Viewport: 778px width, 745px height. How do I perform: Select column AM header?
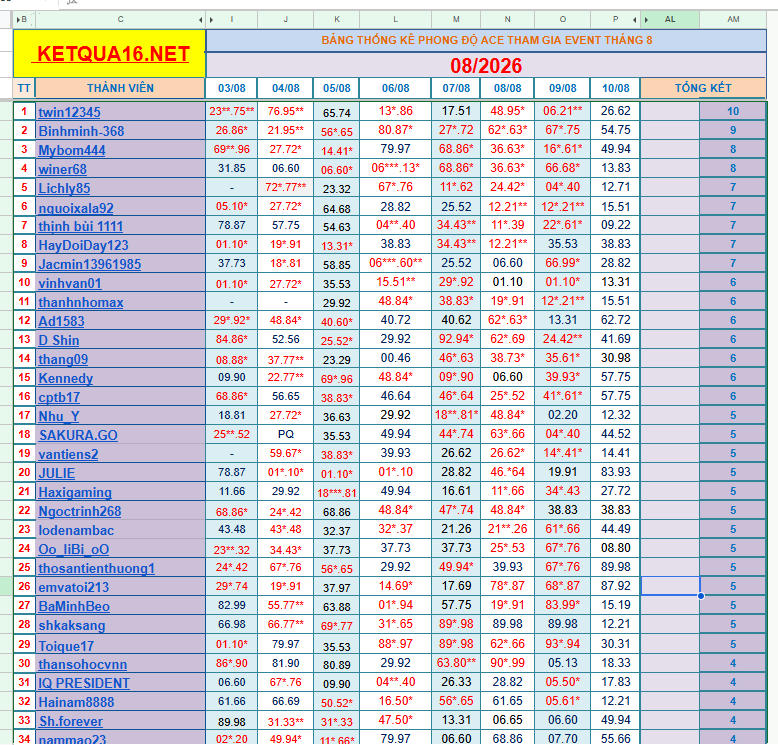click(x=733, y=19)
